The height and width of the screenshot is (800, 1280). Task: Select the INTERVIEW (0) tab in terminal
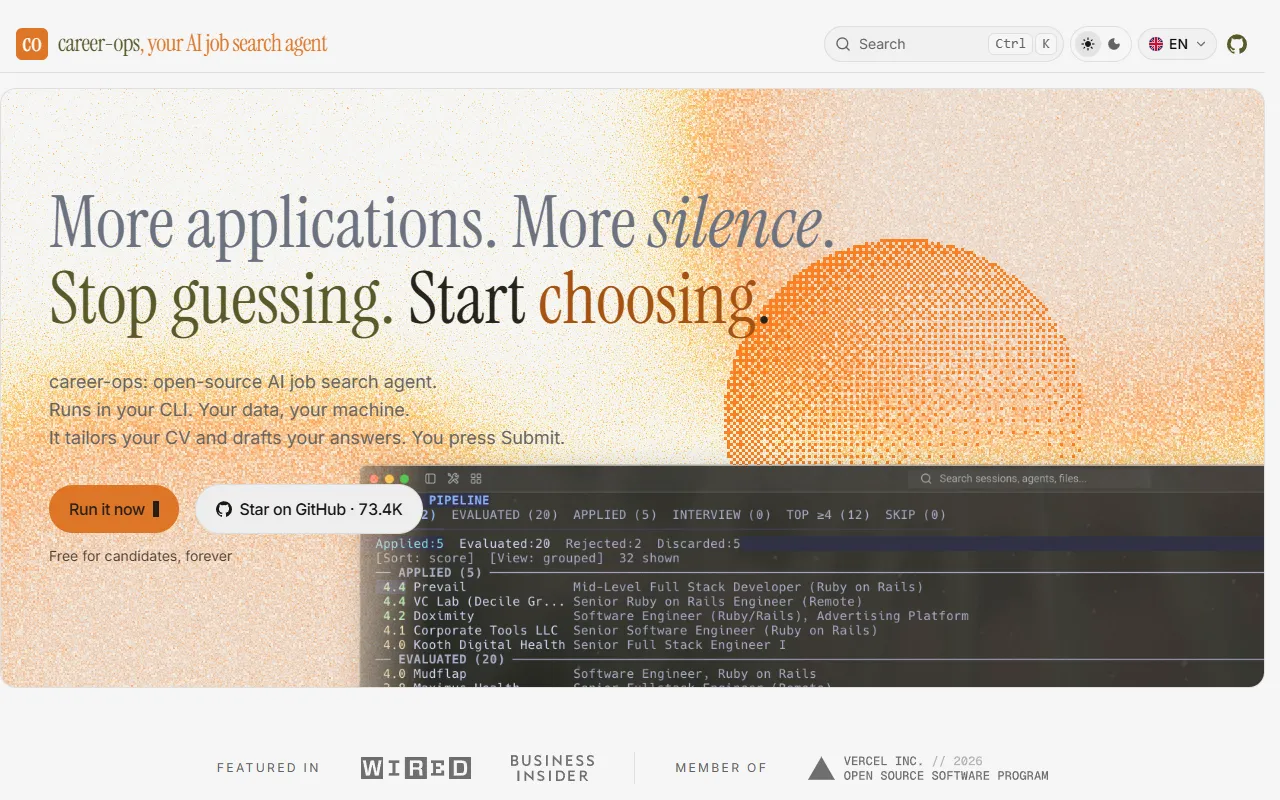pyautogui.click(x=721, y=515)
